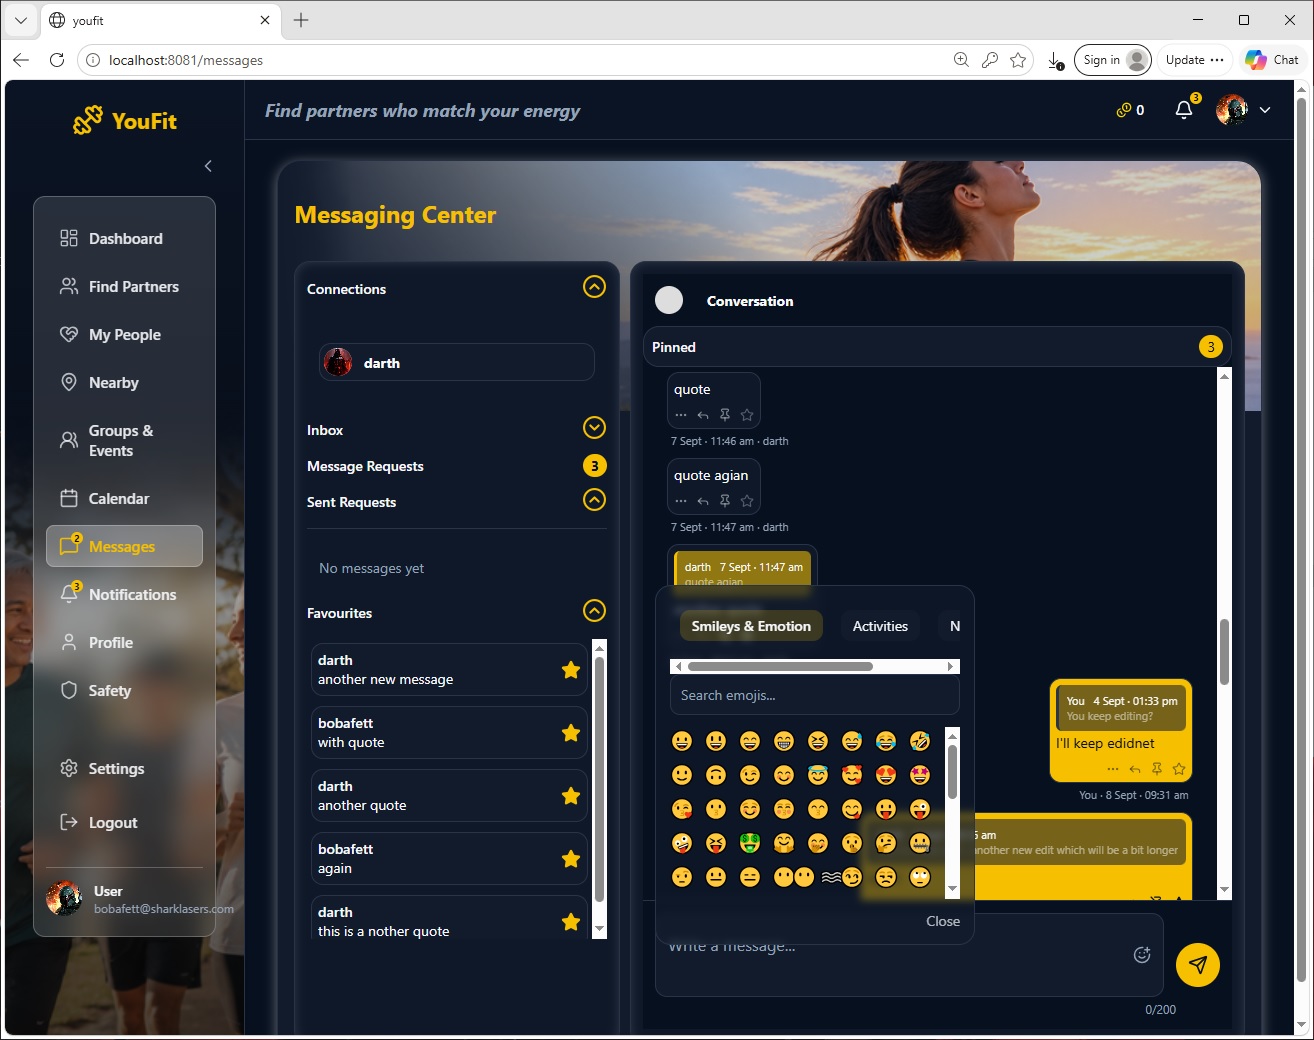Reply to the "quote" pinned message
The height and width of the screenshot is (1040, 1314).
[703, 415]
